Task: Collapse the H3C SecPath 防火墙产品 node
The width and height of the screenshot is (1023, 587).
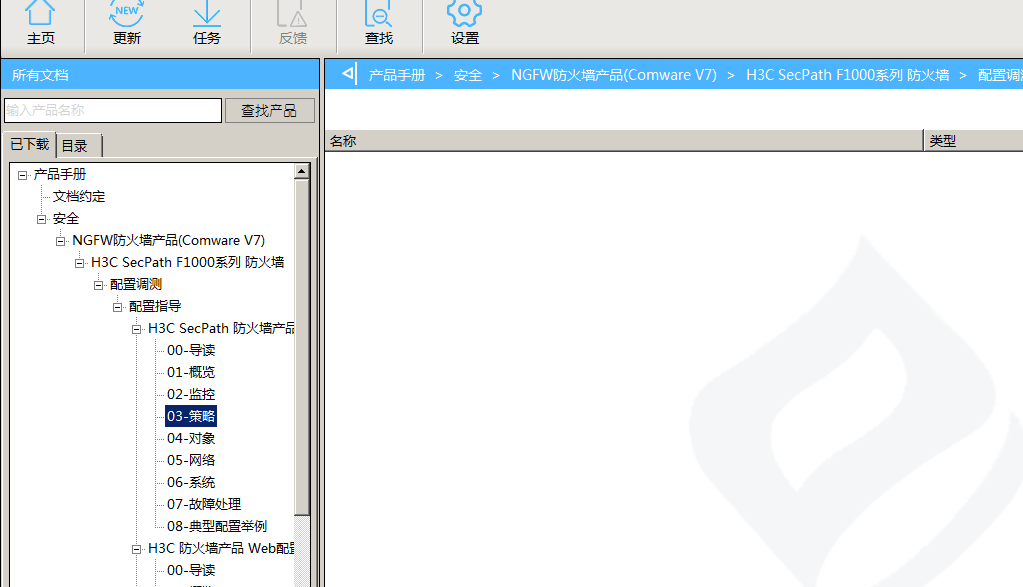Action: coord(136,329)
